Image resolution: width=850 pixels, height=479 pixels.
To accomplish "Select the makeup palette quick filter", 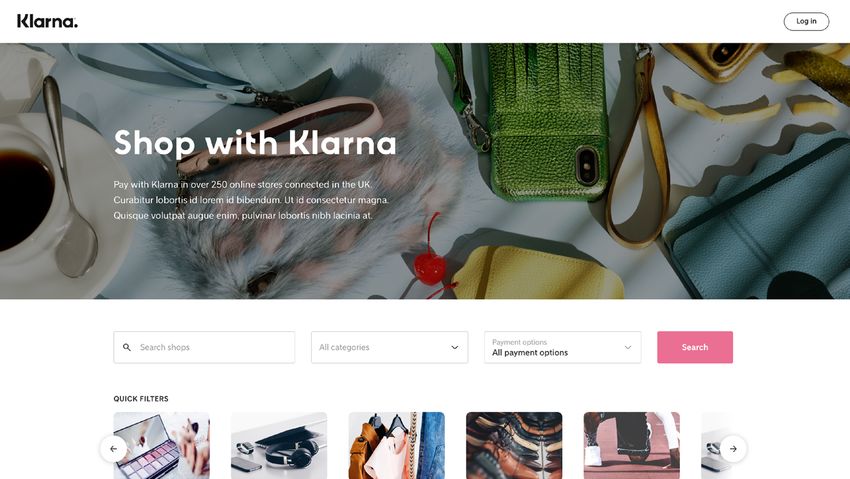I will [x=162, y=445].
